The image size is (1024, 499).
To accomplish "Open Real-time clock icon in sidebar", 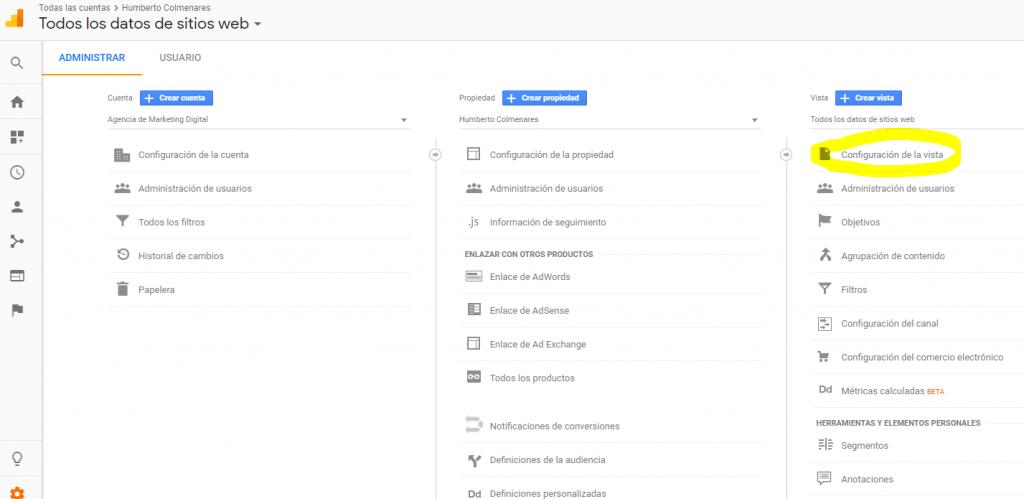I will (x=17, y=172).
